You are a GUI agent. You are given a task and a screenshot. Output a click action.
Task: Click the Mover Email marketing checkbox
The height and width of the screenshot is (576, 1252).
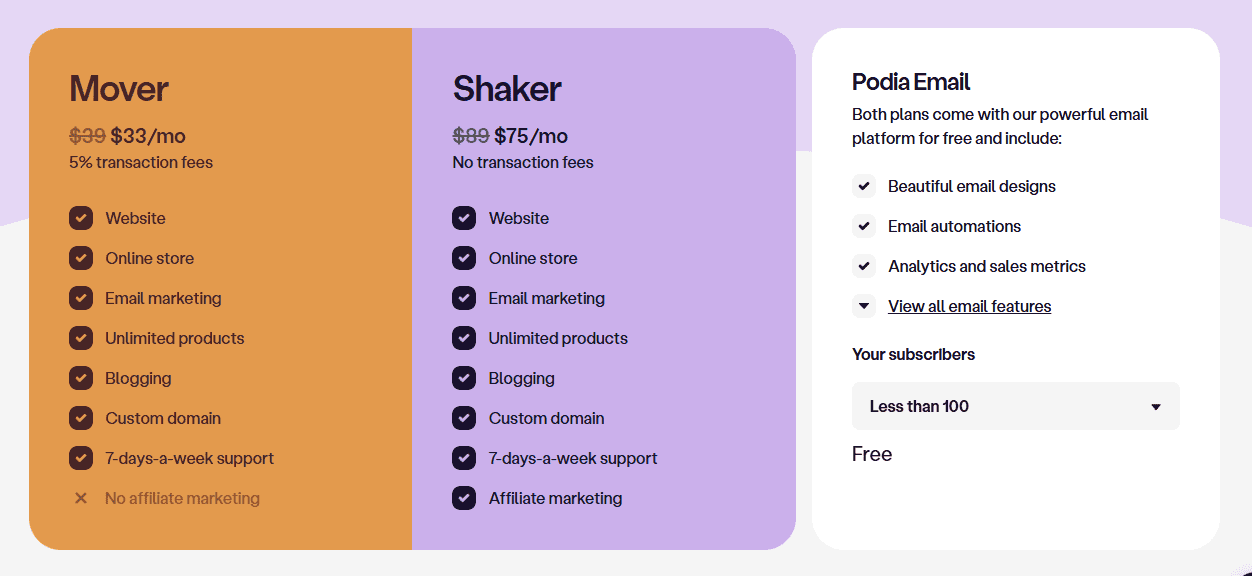point(81,298)
